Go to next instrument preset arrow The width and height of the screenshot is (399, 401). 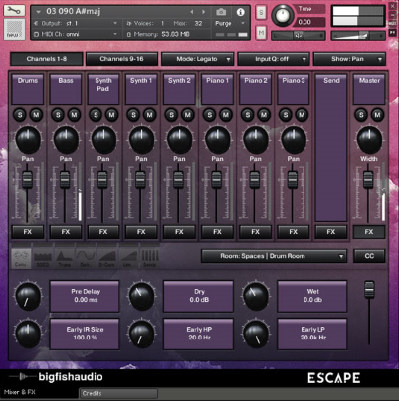[203, 12]
